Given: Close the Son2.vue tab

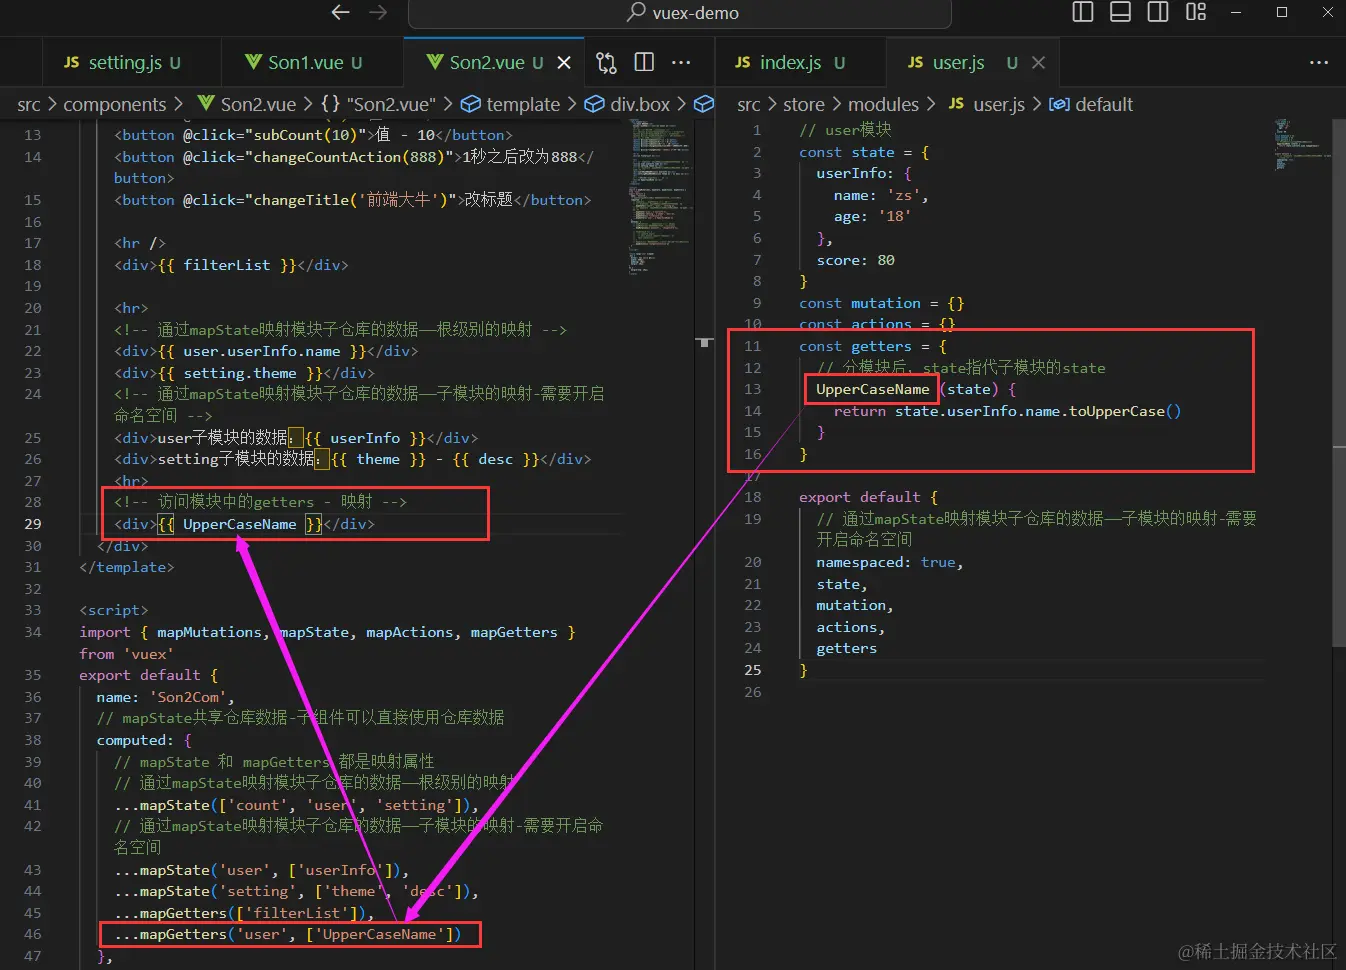Looking at the screenshot, I should [x=564, y=62].
